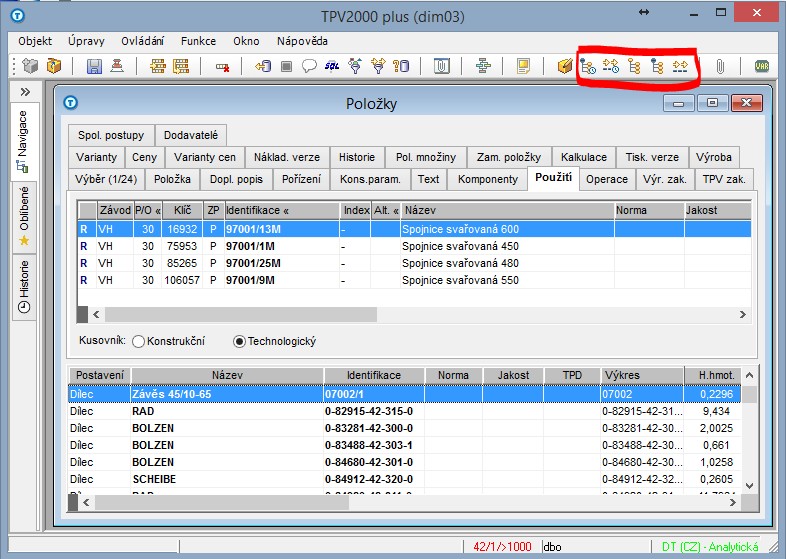Click the speech bubble comment icon

[x=309, y=67]
